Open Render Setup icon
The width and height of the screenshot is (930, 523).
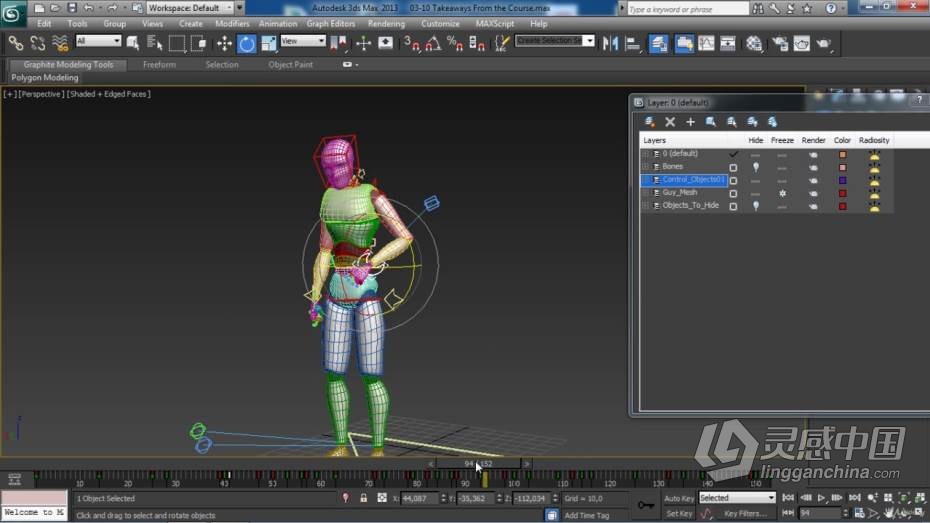pyautogui.click(x=779, y=43)
